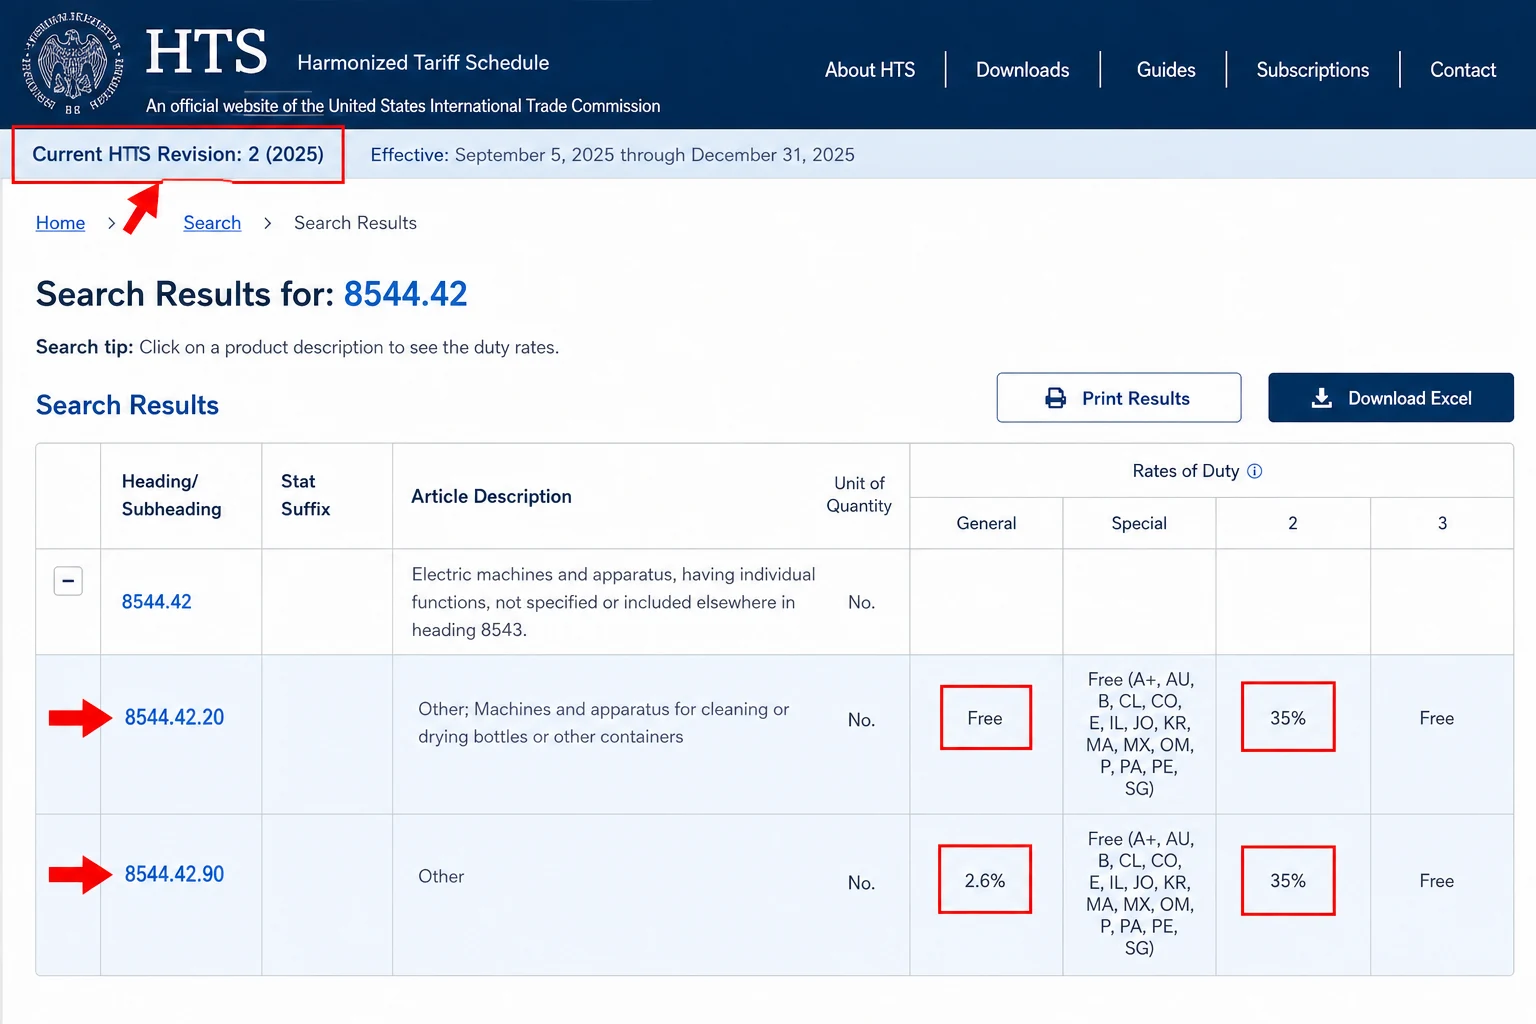Screen dimensions: 1536x1024
Task: Click the Heading/Subheading column header
Action: tap(172, 495)
